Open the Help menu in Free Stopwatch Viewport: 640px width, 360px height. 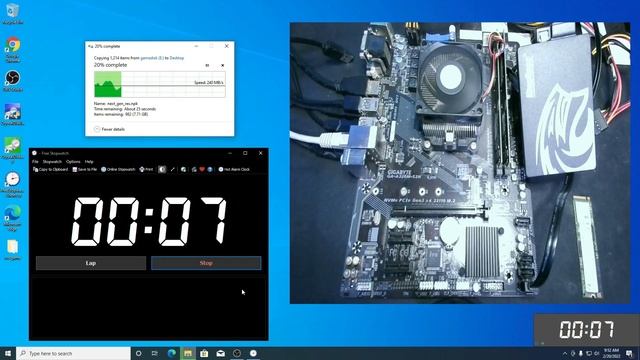89,162
